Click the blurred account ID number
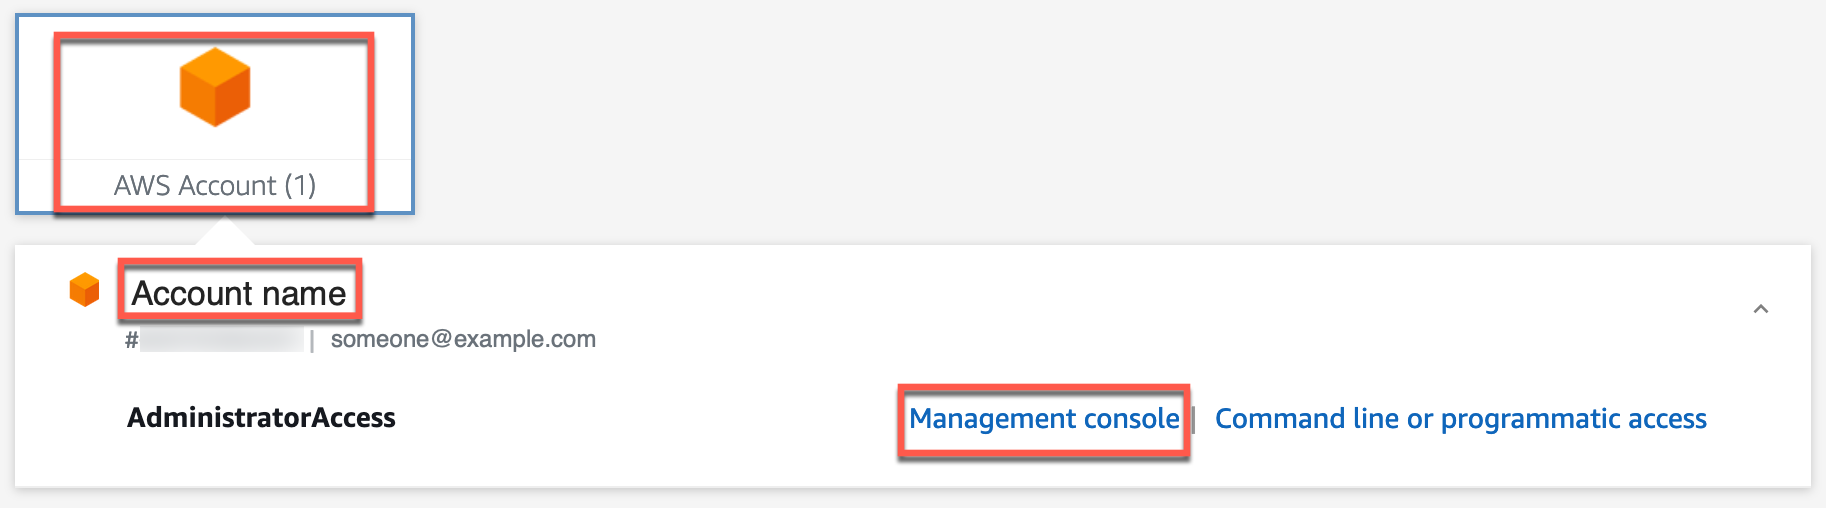Viewport: 1826px width, 508px height. 221,340
